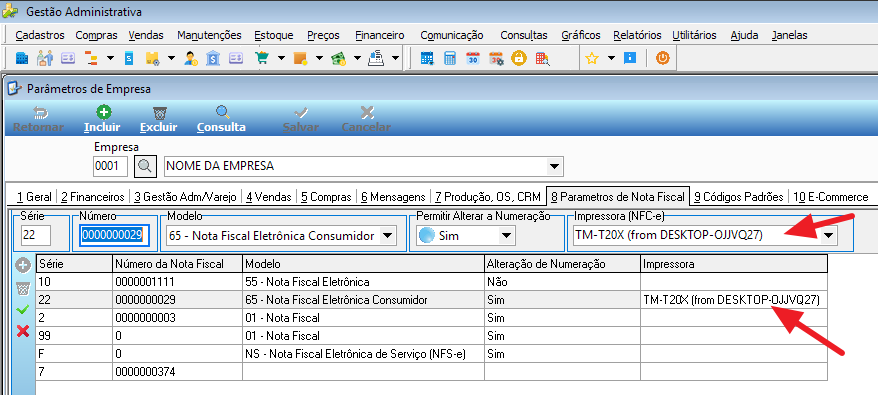Click the magnifier button next to Empresa code
The image size is (878, 395).
(x=144, y=166)
